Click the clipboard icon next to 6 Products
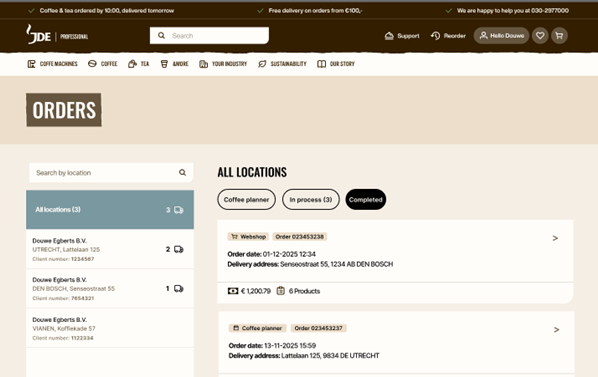The height and width of the screenshot is (377, 598). coord(280,291)
